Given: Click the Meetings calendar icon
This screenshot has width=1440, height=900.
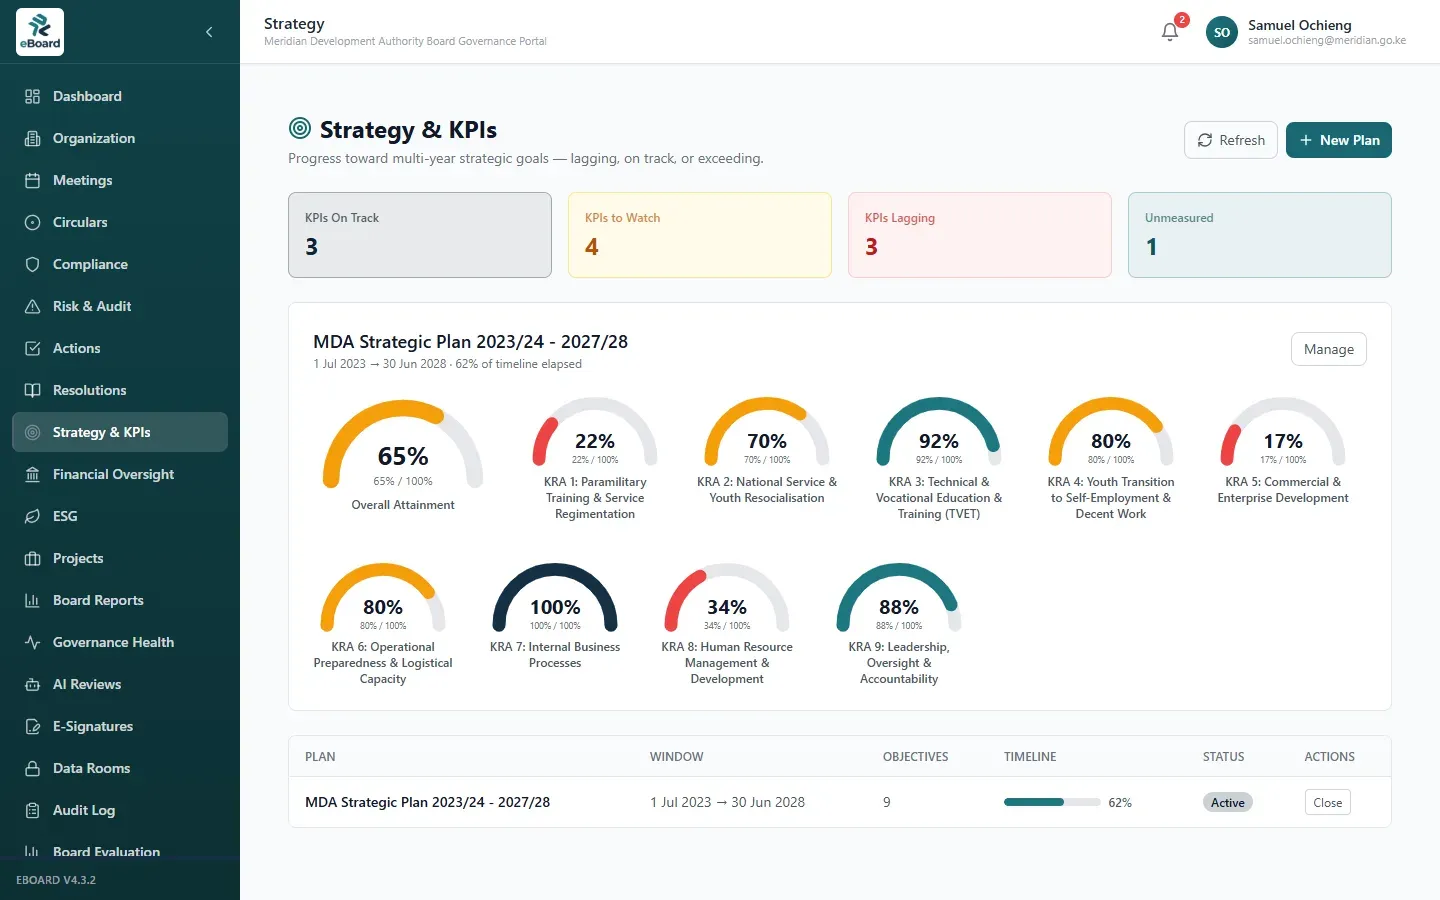Looking at the screenshot, I should coord(33,180).
